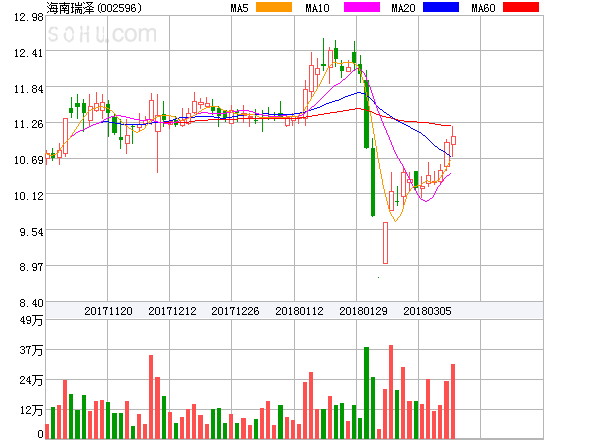Image resolution: width=600 pixels, height=440 pixels.
Task: Click the 11.26 price axis label
Action: tap(29, 124)
